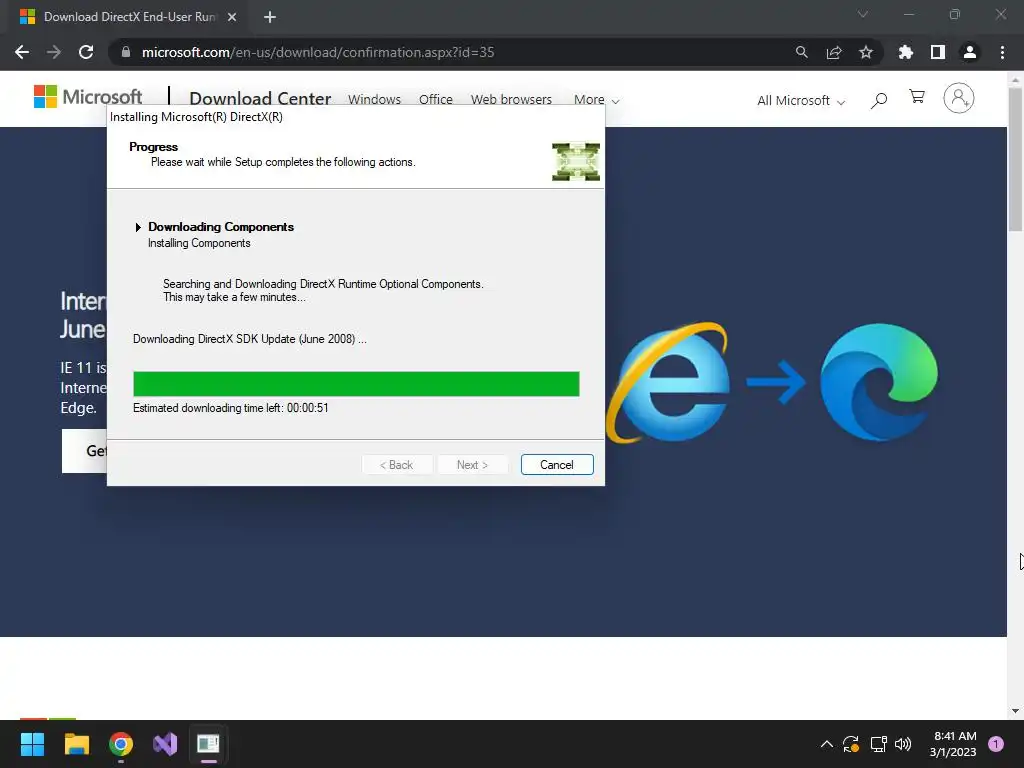Open the Web browsers nav link

coord(511,99)
